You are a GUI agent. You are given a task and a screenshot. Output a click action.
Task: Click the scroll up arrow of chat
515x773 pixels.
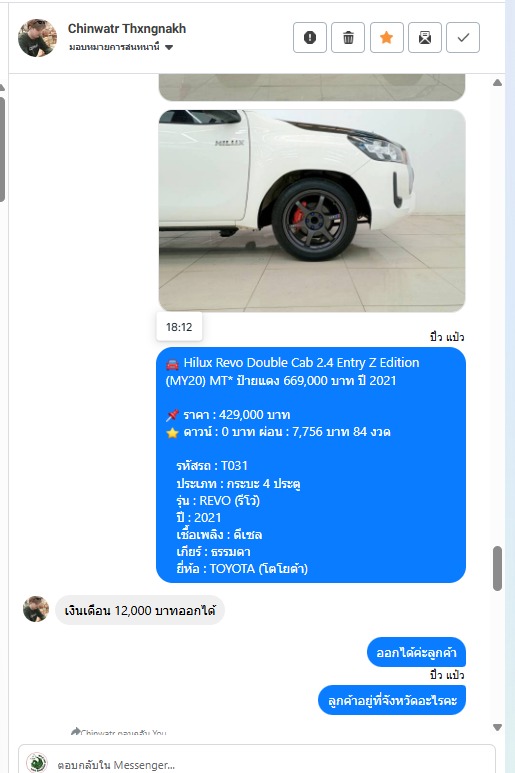[497, 83]
